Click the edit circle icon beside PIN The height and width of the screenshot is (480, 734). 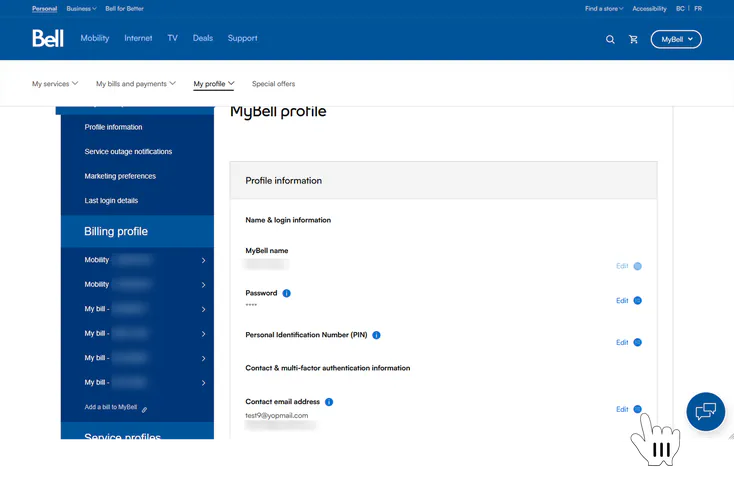click(x=638, y=342)
